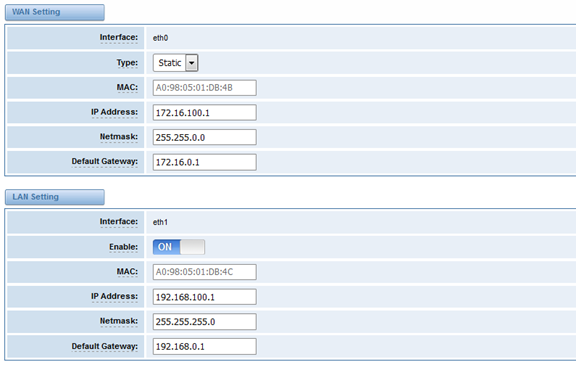576x370 pixels.
Task: Click the WAN Netmask field 255.255.0.0
Action: coord(205,137)
